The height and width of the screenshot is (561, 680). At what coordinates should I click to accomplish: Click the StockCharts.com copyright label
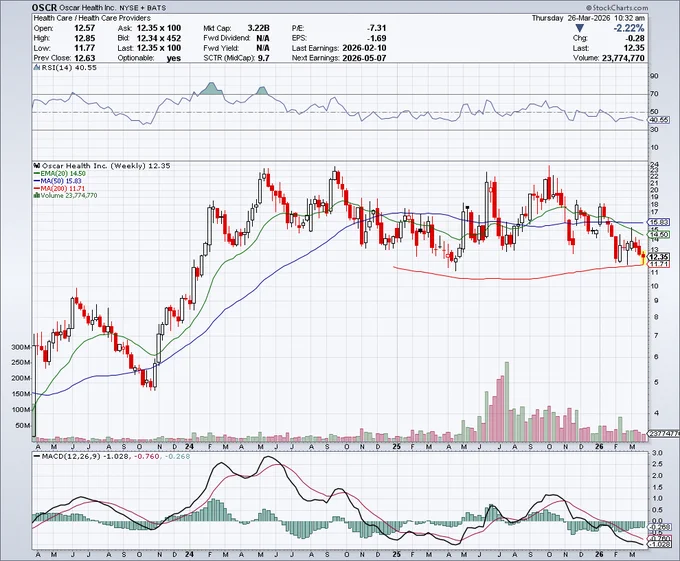click(x=617, y=8)
